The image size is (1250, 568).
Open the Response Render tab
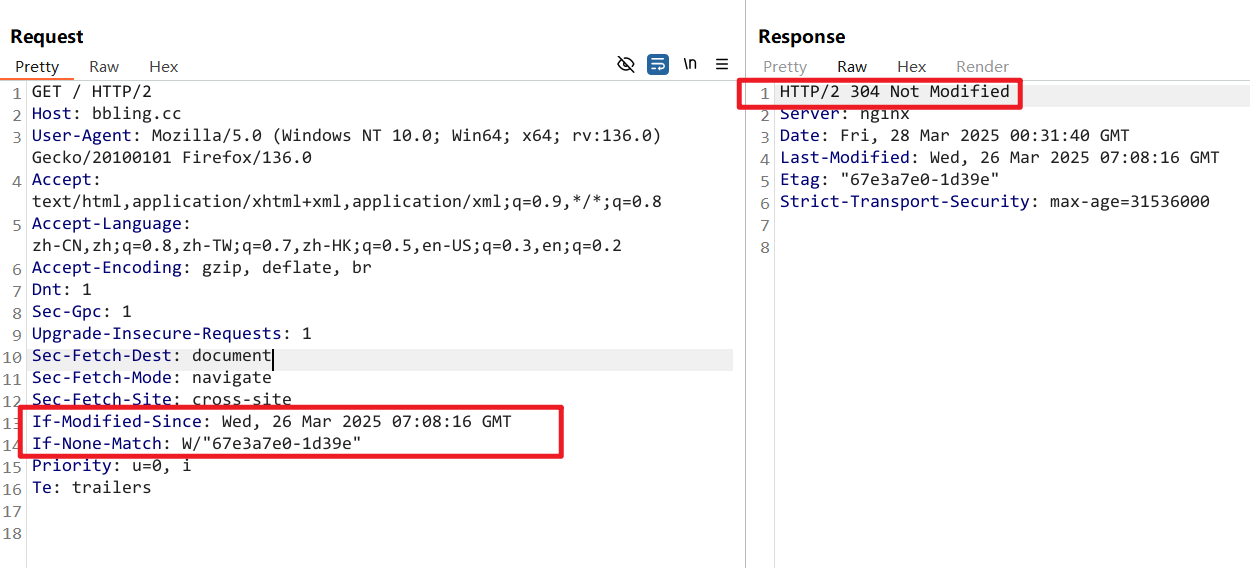tap(982, 67)
